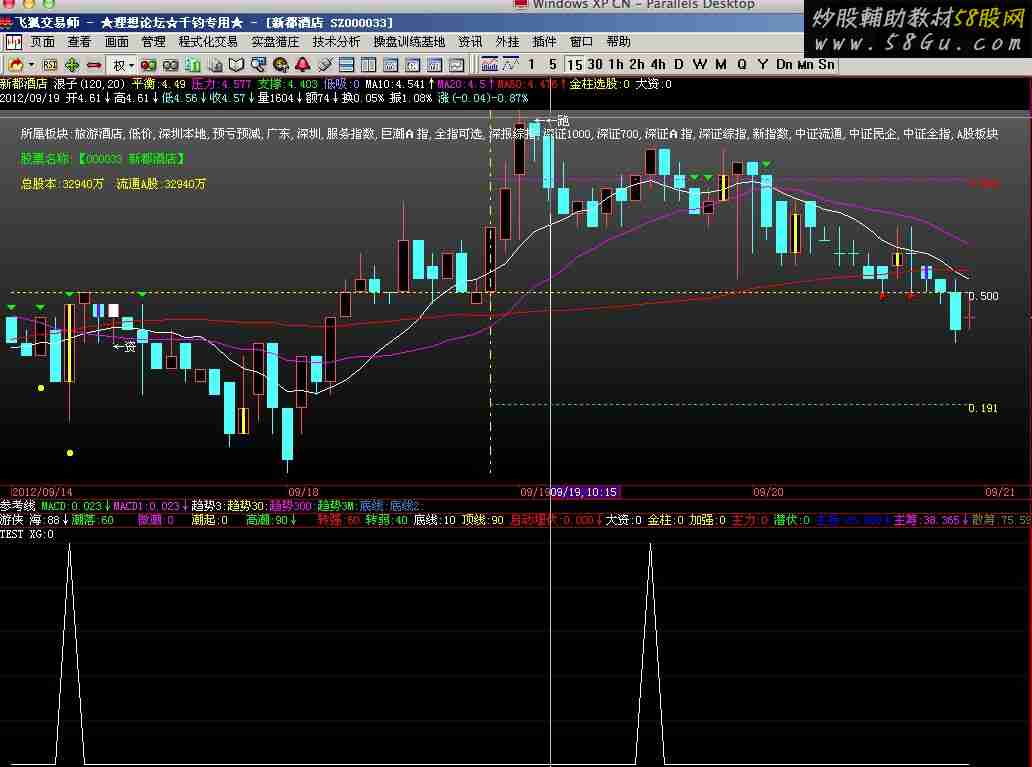Click the green four-way move arrows icon
Image resolution: width=1032 pixels, height=767 pixels.
click(x=72, y=65)
